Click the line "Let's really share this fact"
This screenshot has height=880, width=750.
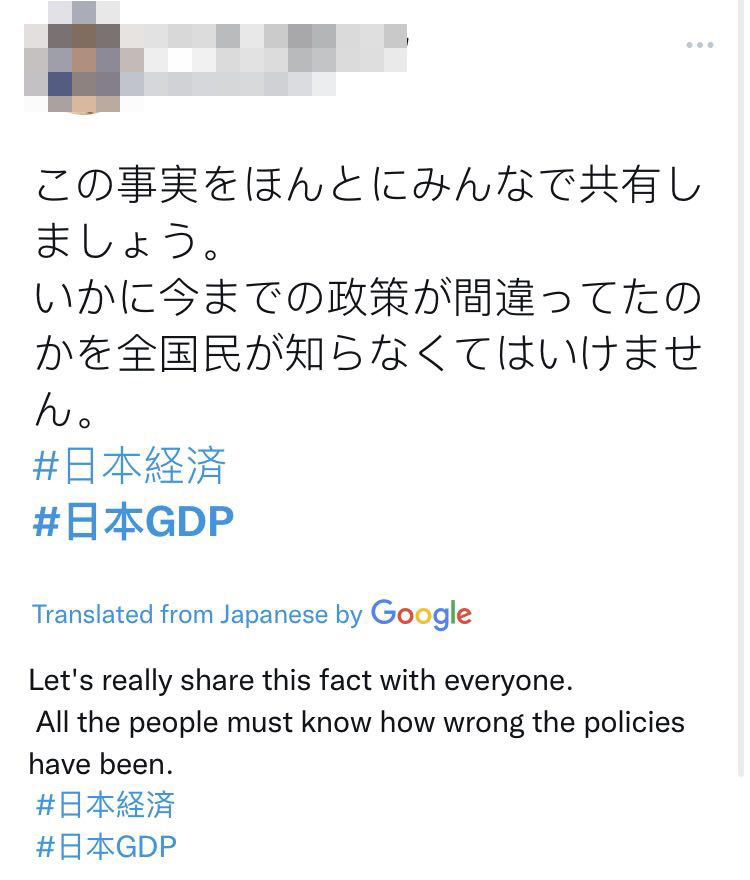click(301, 681)
